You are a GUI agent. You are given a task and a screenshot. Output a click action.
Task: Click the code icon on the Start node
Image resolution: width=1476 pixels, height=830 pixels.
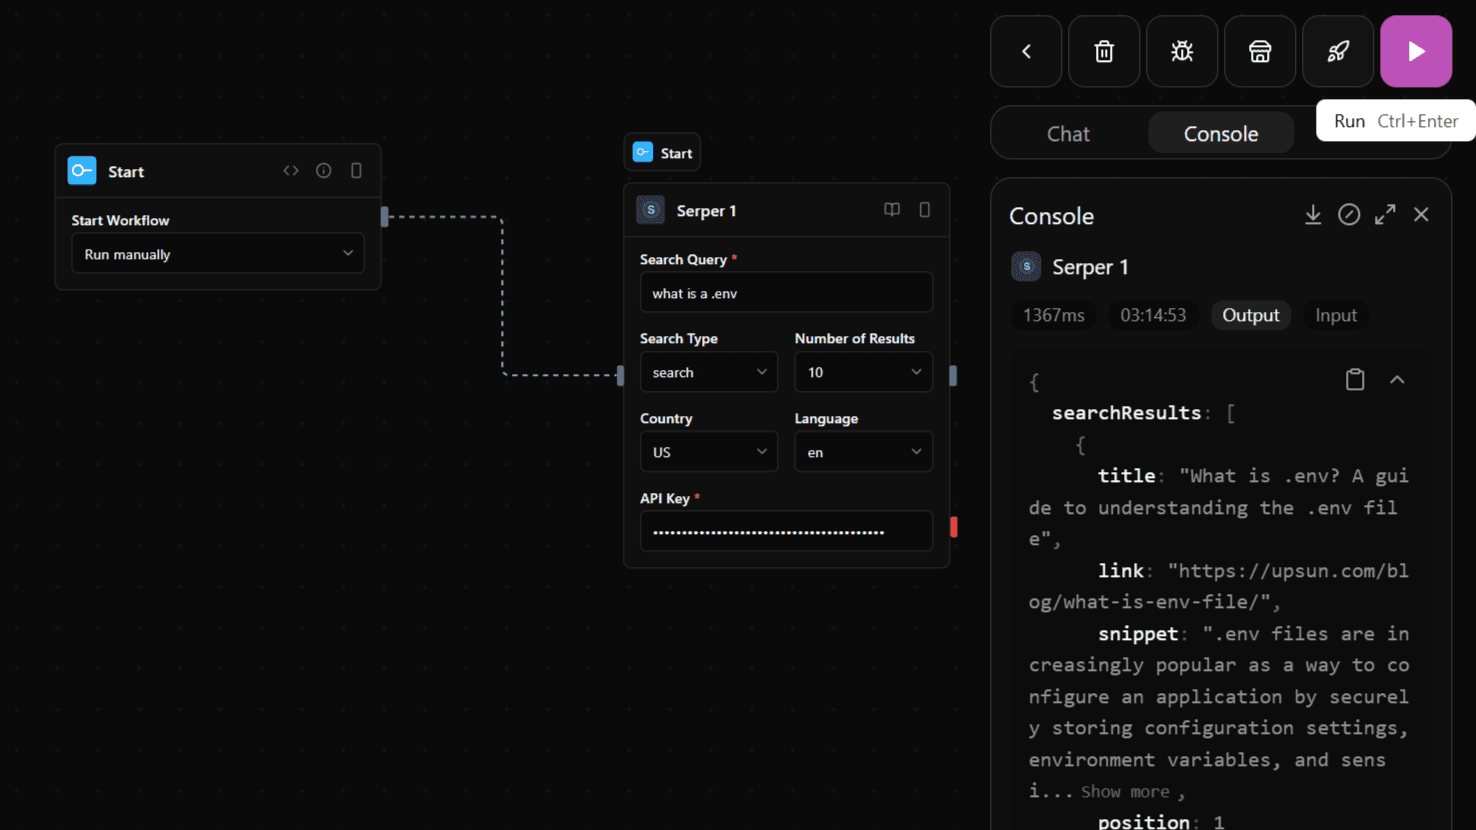(290, 170)
